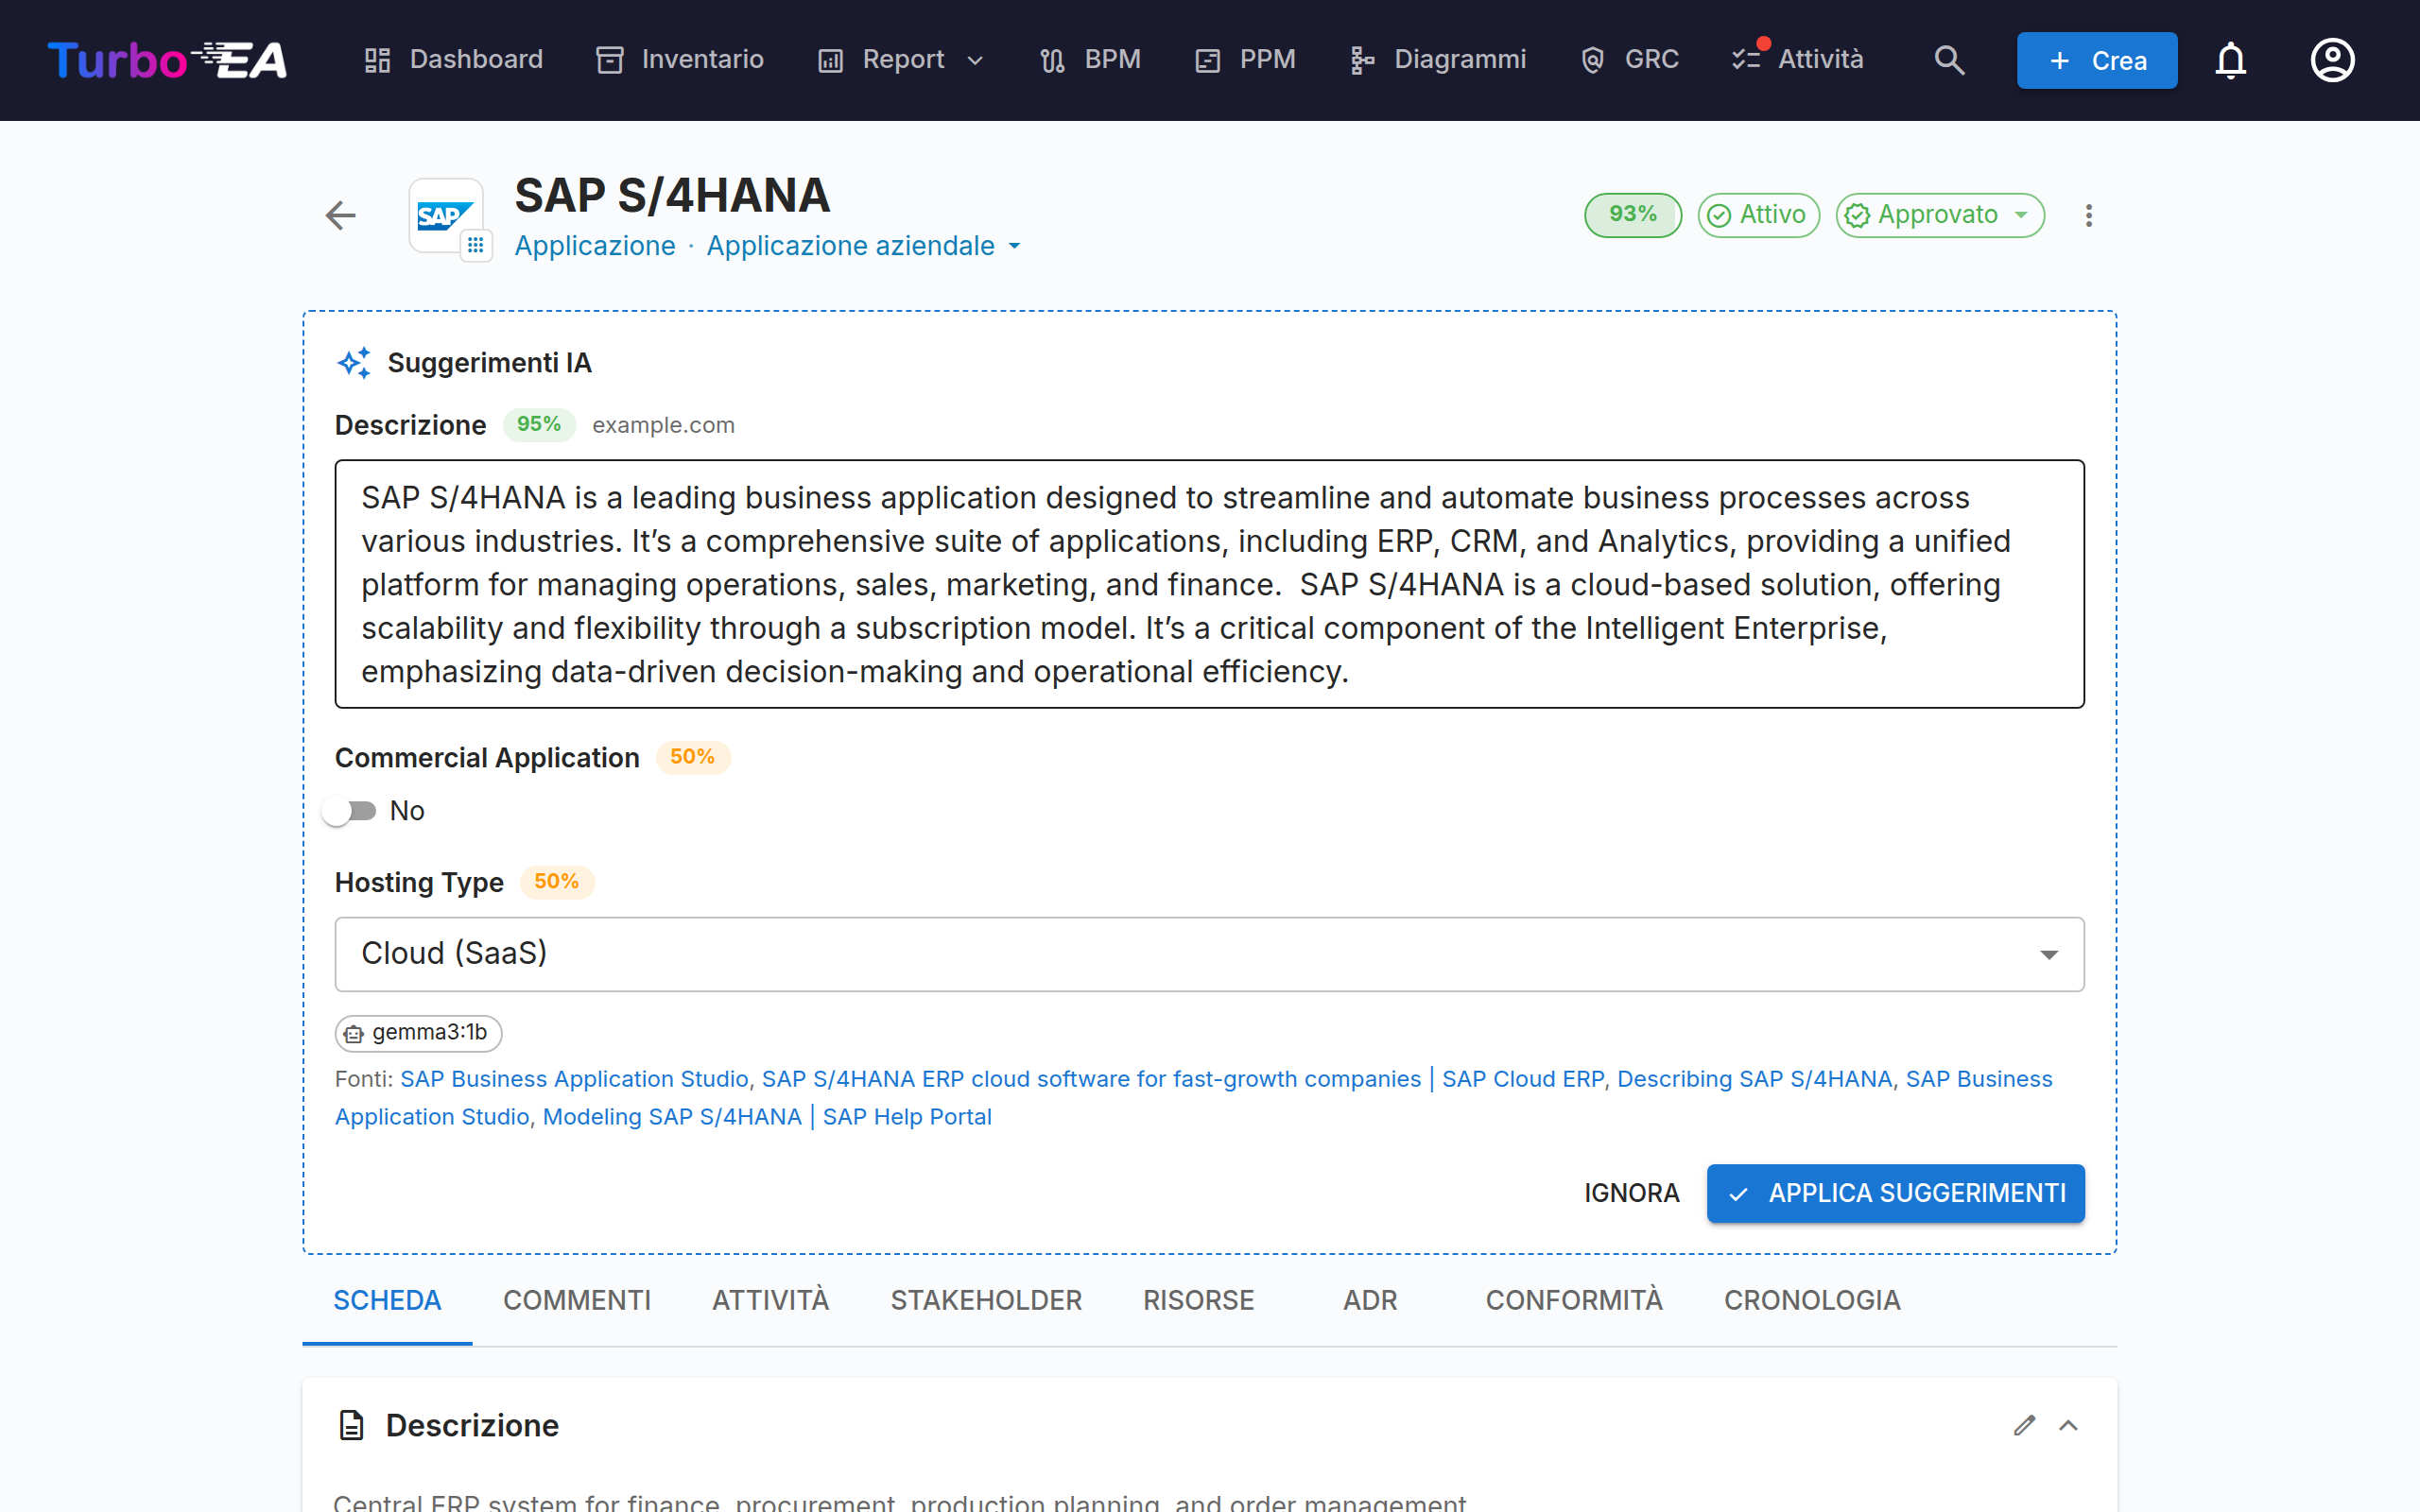Click the Attivo status chip
The image size is (2420, 1512).
[1758, 215]
